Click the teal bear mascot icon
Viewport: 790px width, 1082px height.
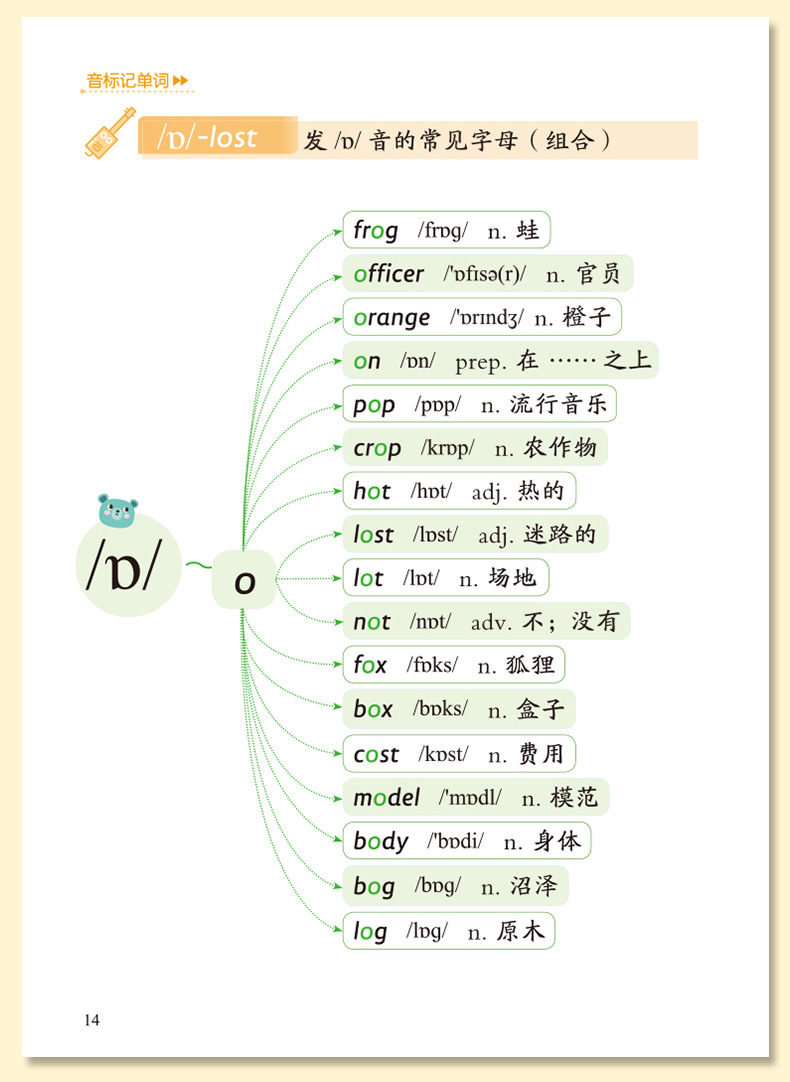pyautogui.click(x=117, y=511)
